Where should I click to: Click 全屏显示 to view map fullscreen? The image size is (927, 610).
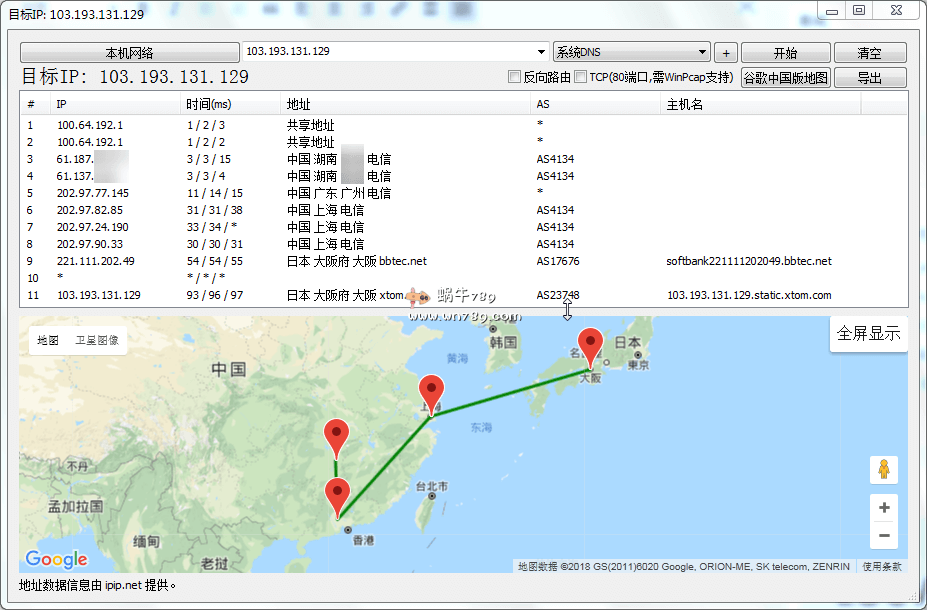click(x=868, y=334)
